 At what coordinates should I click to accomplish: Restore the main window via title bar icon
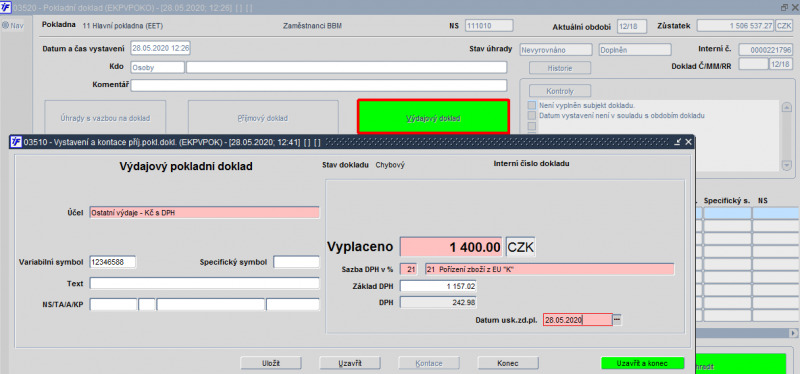coord(785,8)
